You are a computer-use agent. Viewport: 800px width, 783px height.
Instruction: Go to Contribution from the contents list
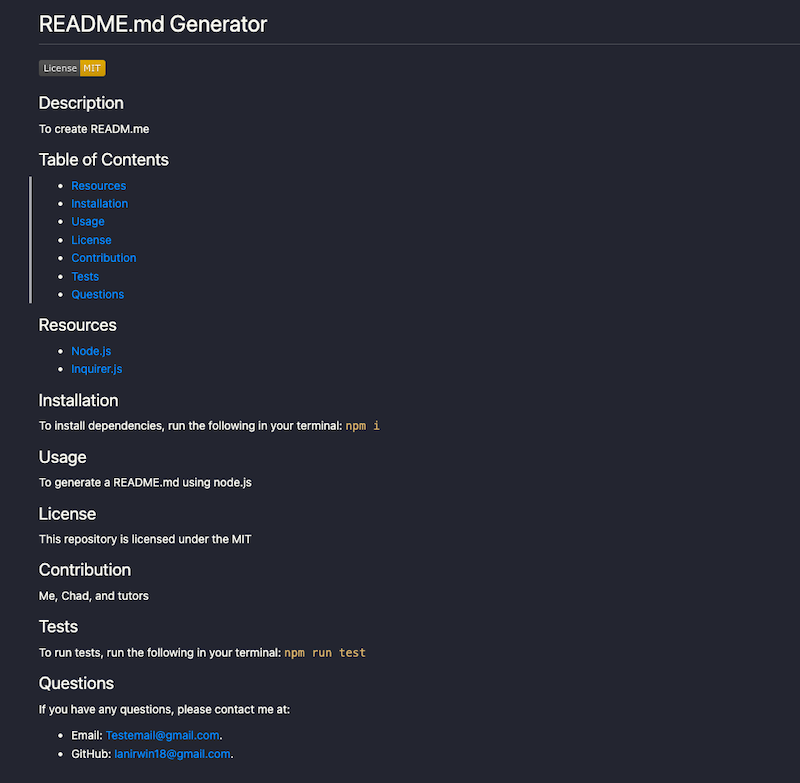click(103, 258)
